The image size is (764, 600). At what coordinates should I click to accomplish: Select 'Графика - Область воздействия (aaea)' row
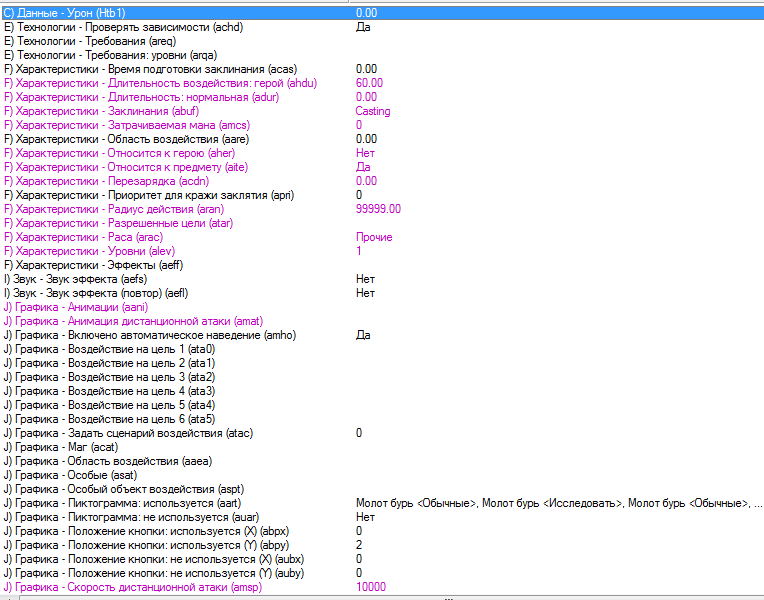coord(382,462)
